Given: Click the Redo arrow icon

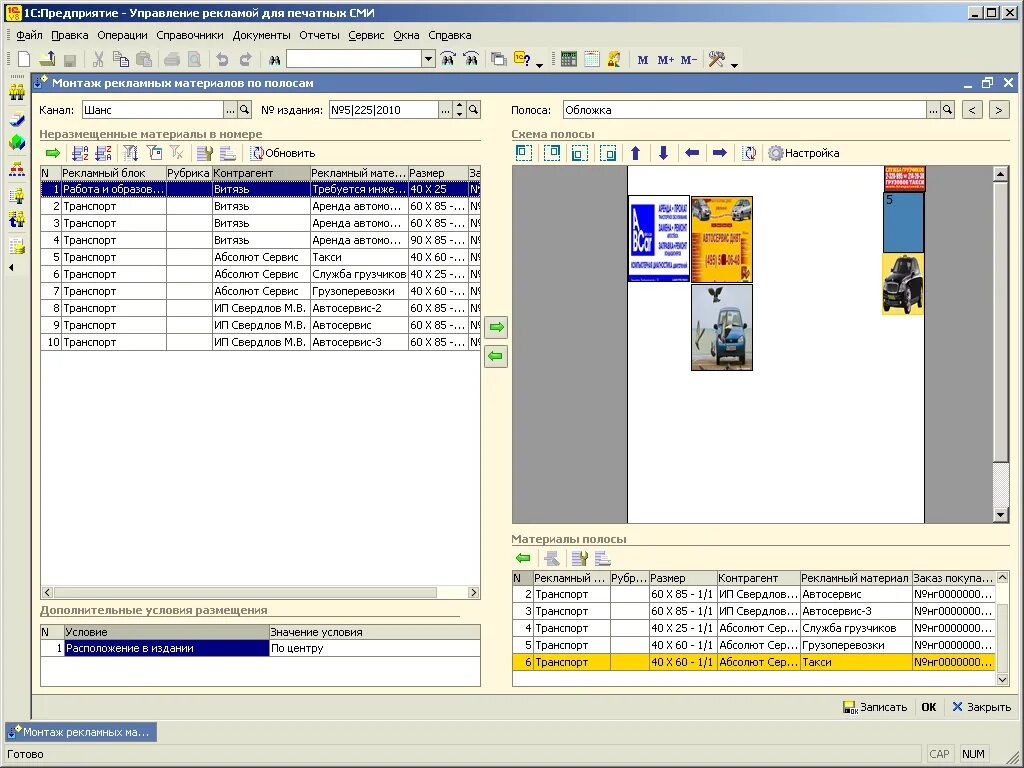Looking at the screenshot, I should pos(246,59).
